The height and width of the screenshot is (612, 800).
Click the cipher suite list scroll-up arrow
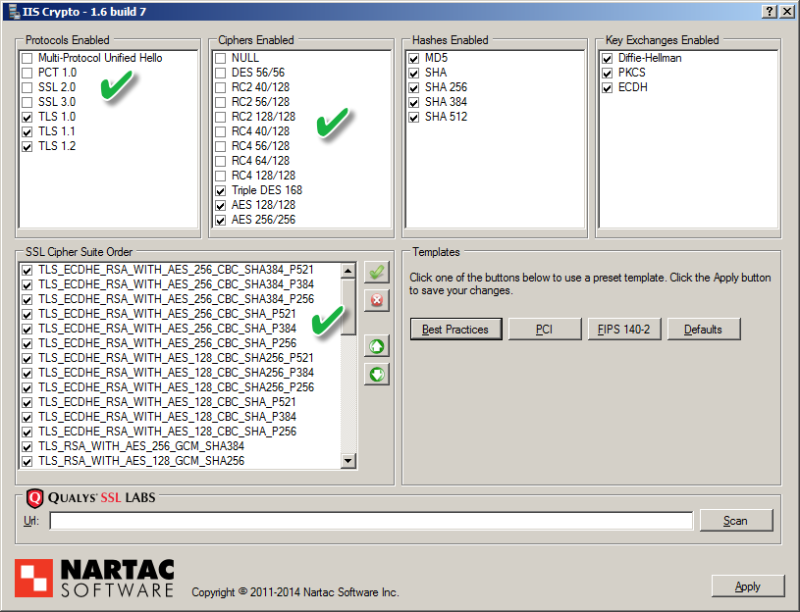point(348,270)
